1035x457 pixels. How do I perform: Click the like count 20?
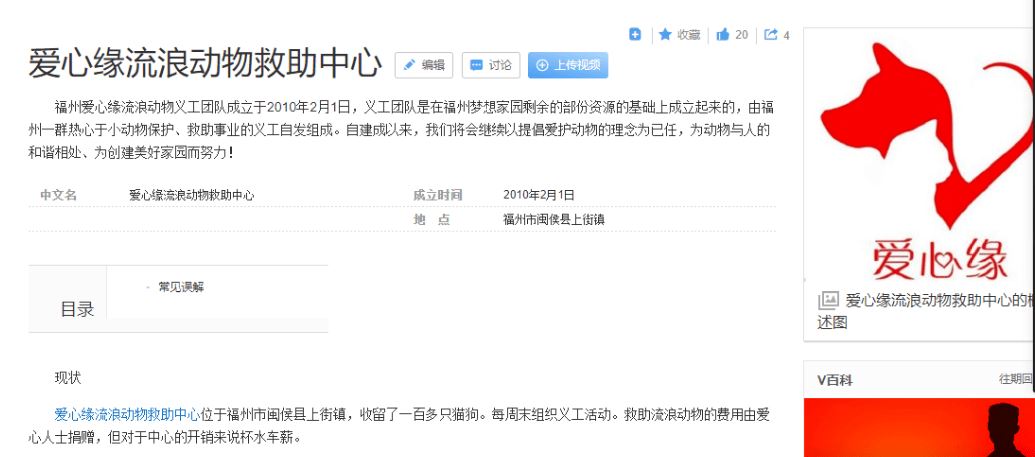741,35
